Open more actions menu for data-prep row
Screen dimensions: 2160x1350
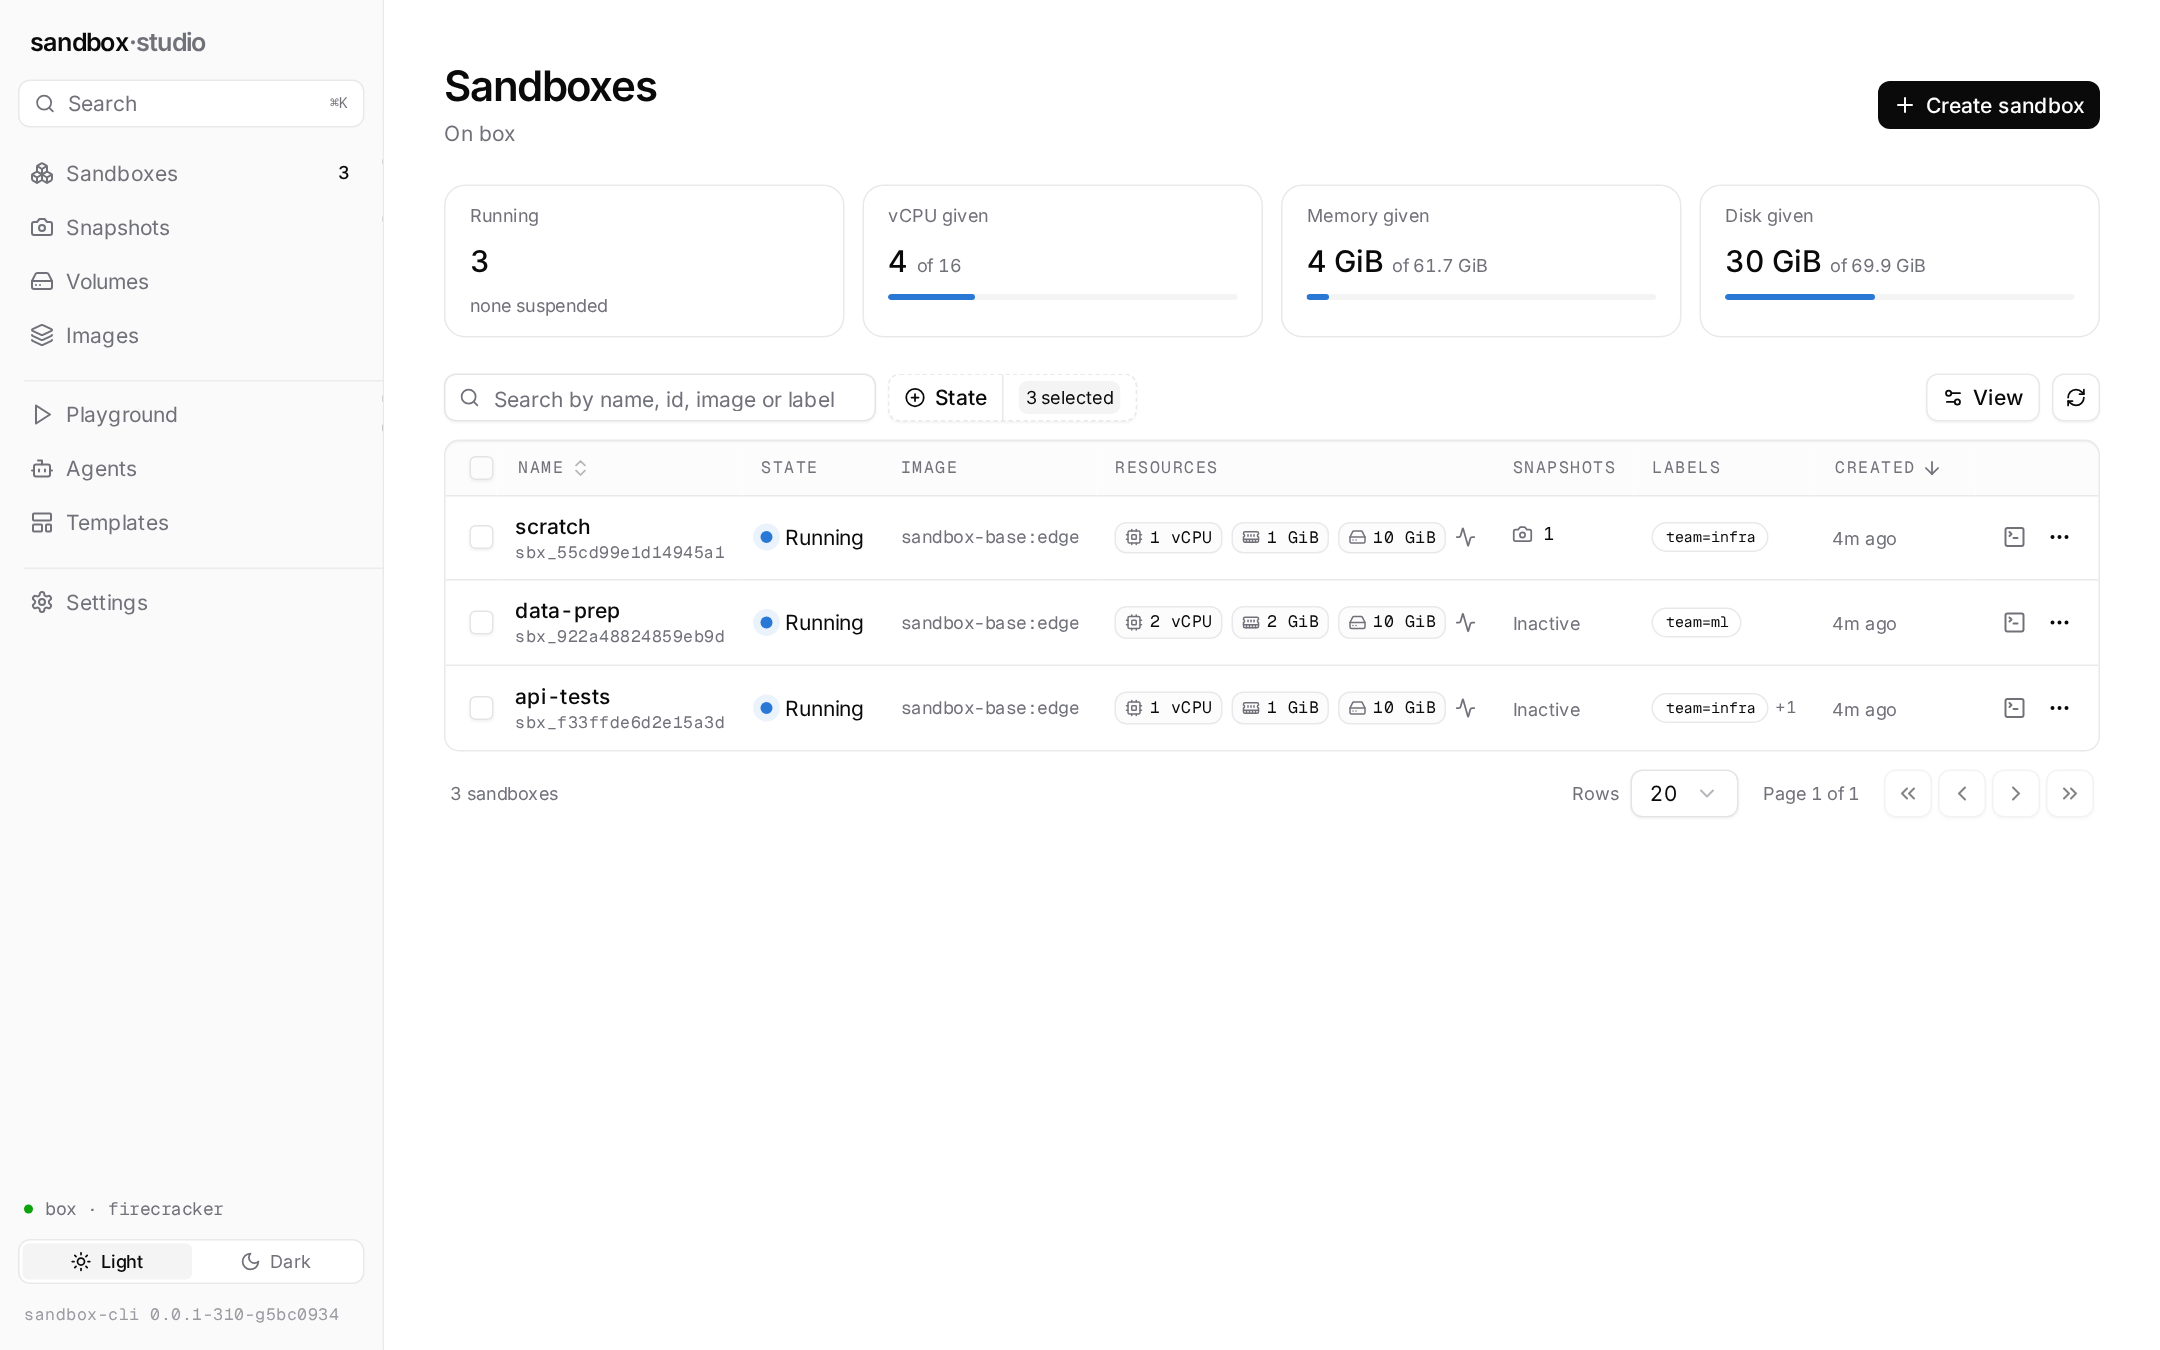point(2059,622)
